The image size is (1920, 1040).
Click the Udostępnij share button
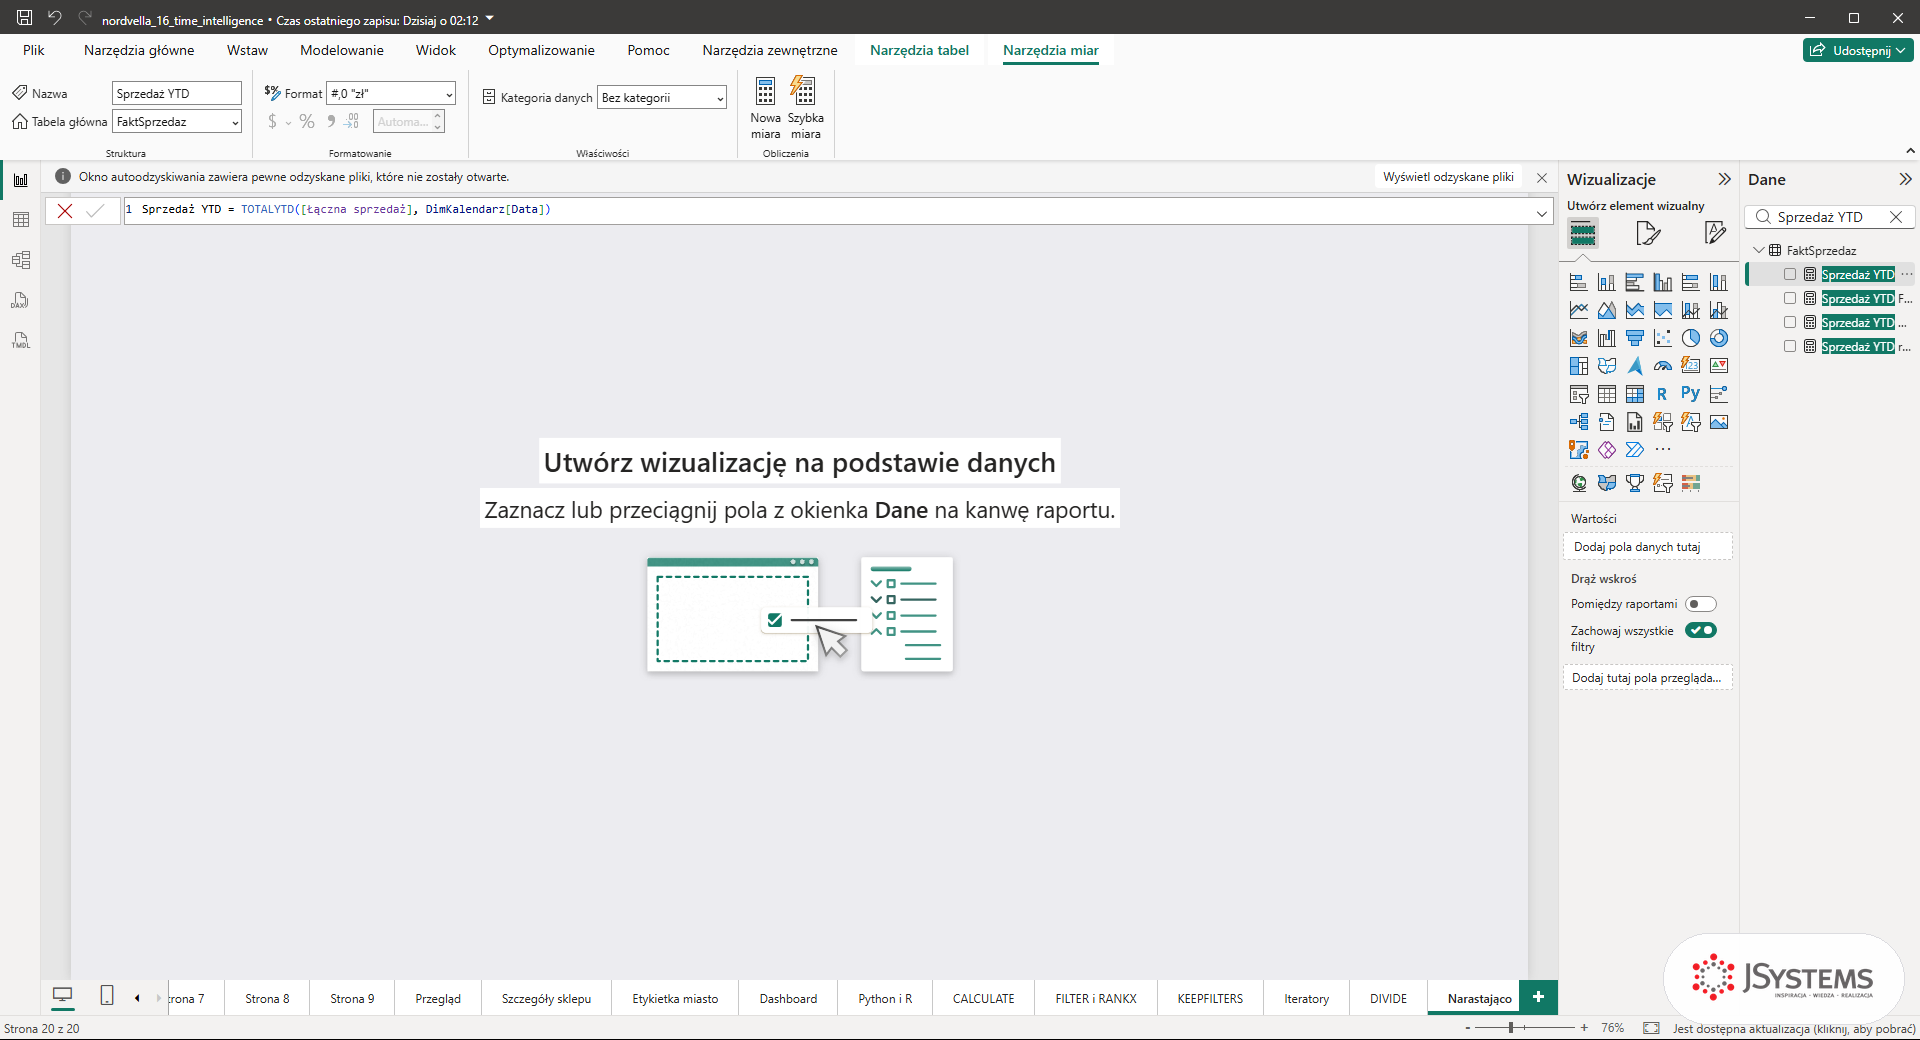(x=1858, y=50)
